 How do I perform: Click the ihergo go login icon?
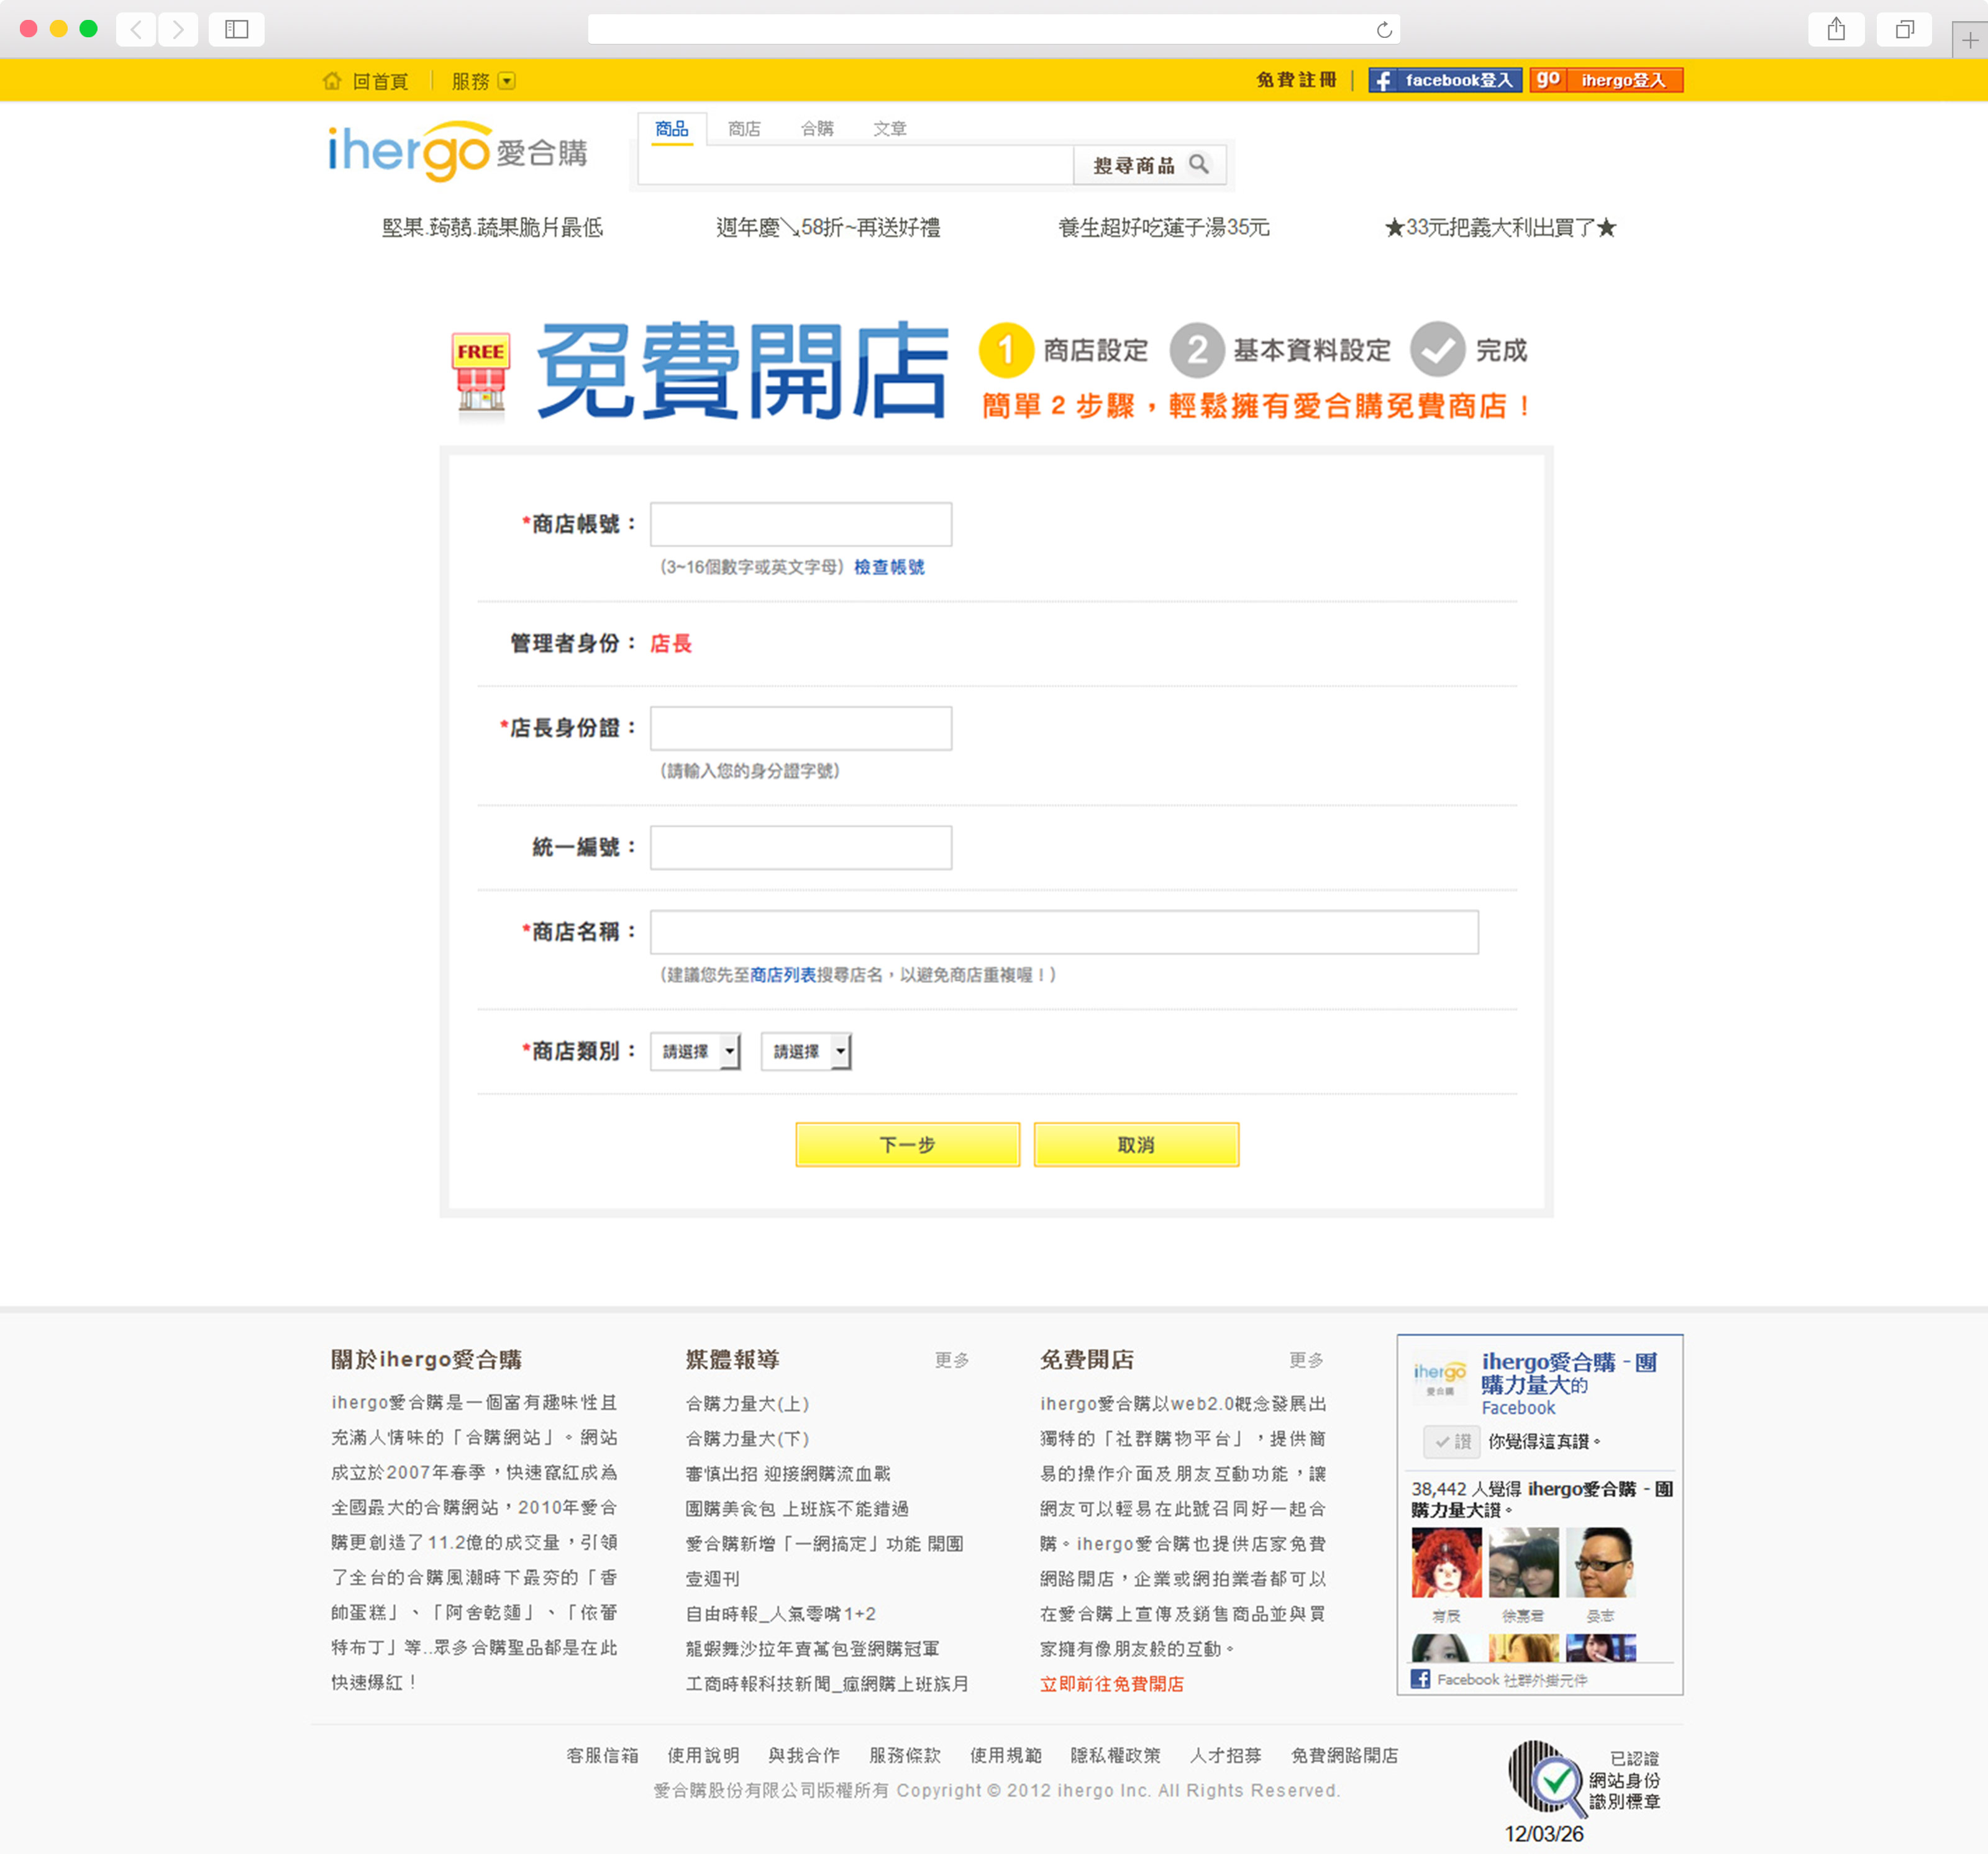(1548, 80)
